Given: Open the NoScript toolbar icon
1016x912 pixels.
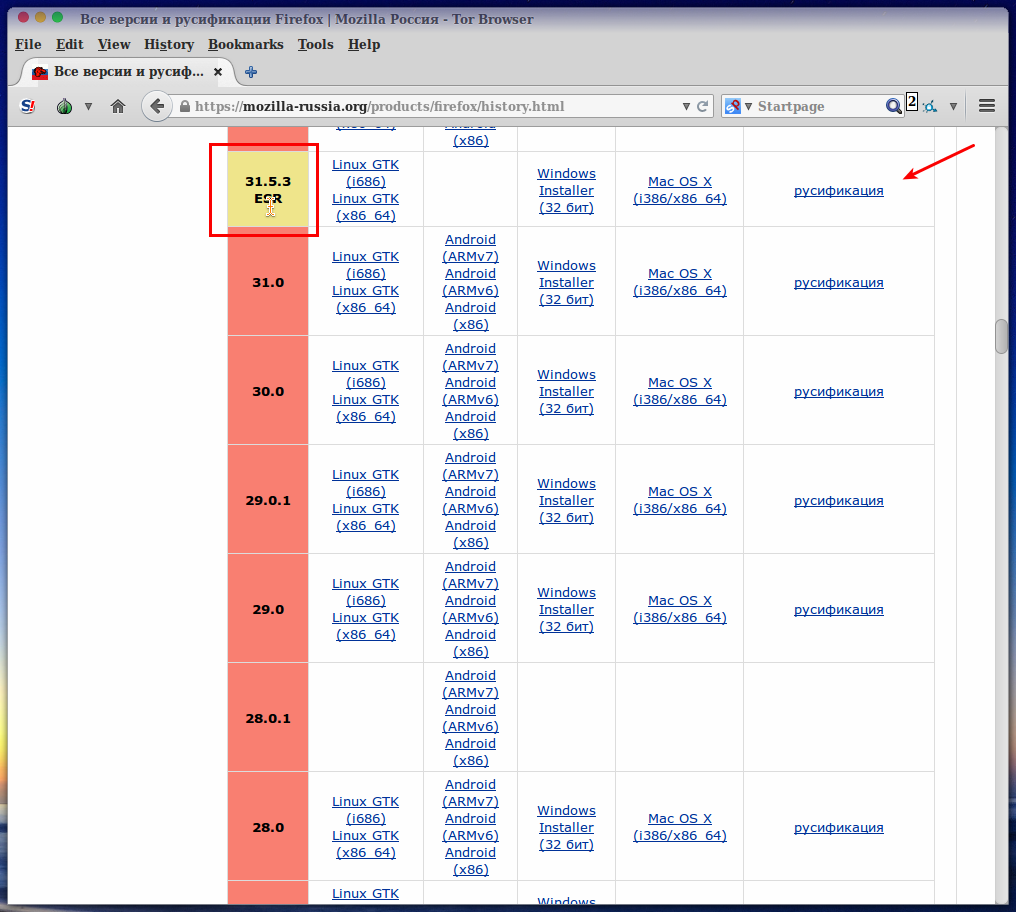Looking at the screenshot, I should pos(28,106).
